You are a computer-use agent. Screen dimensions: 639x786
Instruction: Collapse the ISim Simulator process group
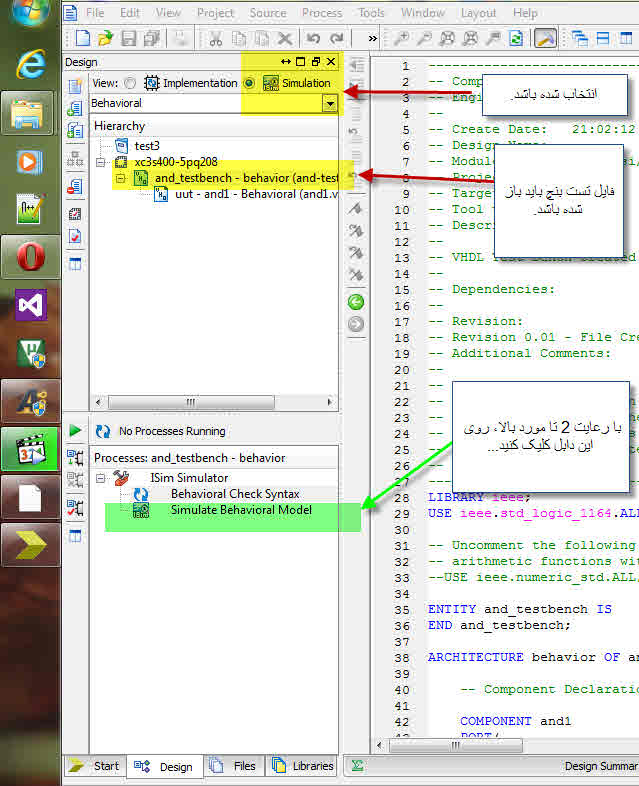point(101,478)
